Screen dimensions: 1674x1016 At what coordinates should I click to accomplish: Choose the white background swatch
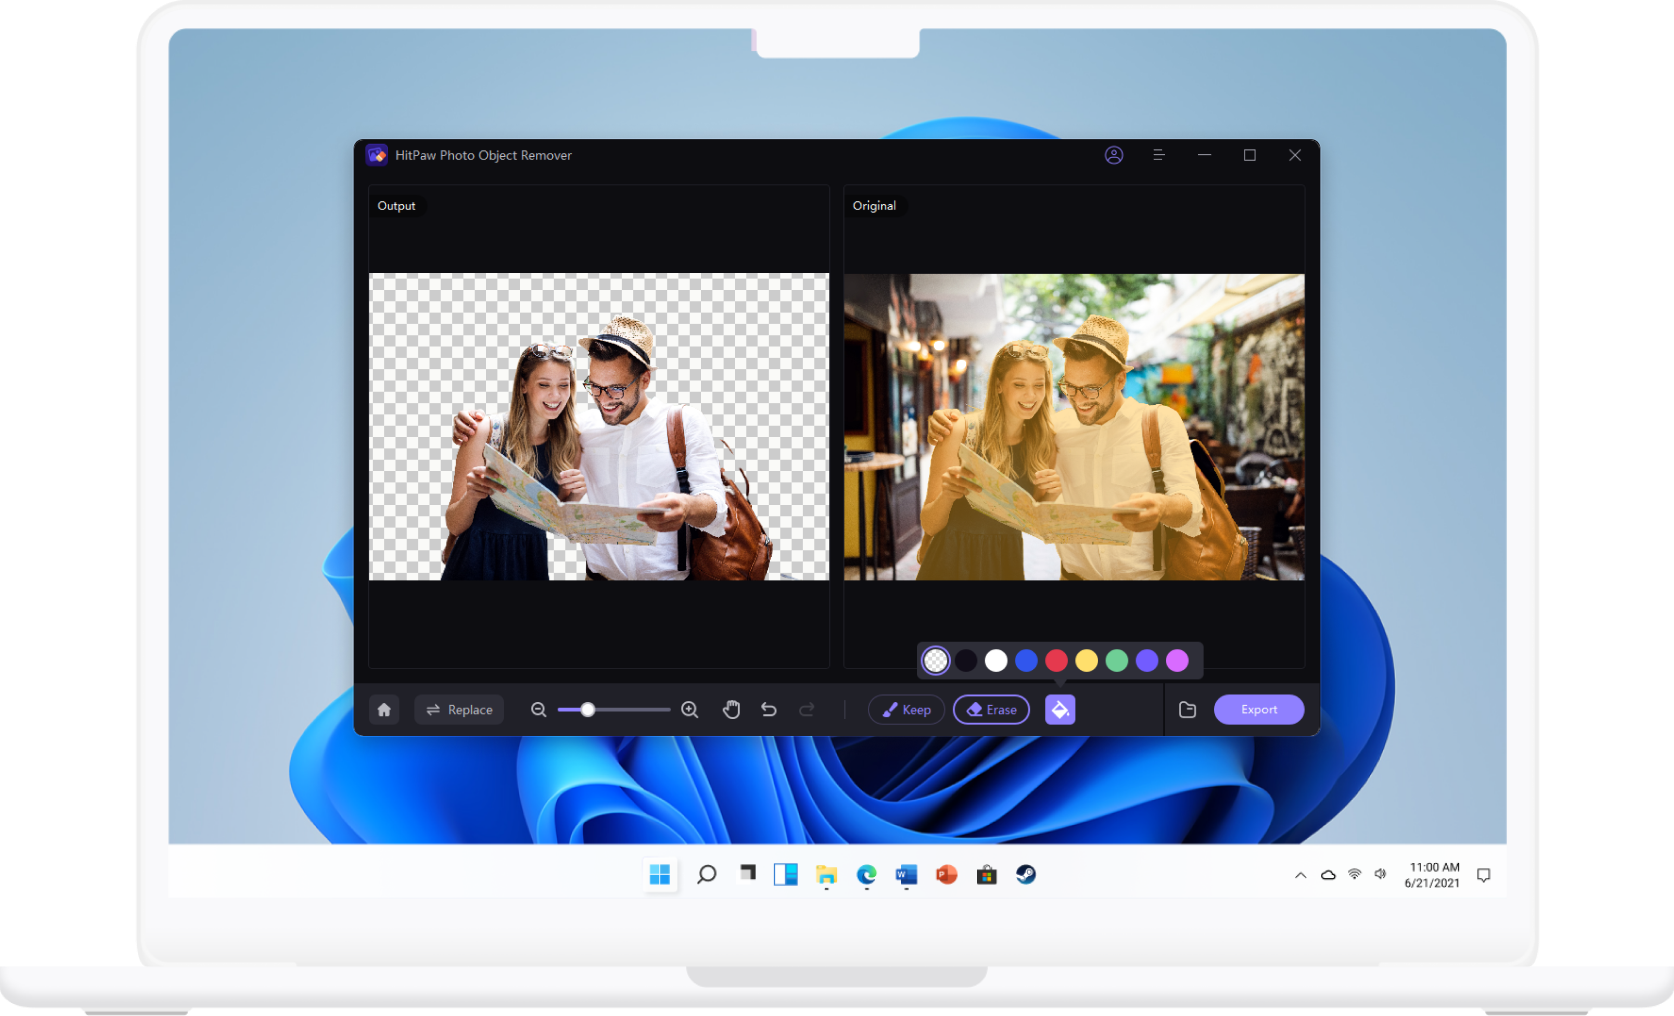pos(996,660)
